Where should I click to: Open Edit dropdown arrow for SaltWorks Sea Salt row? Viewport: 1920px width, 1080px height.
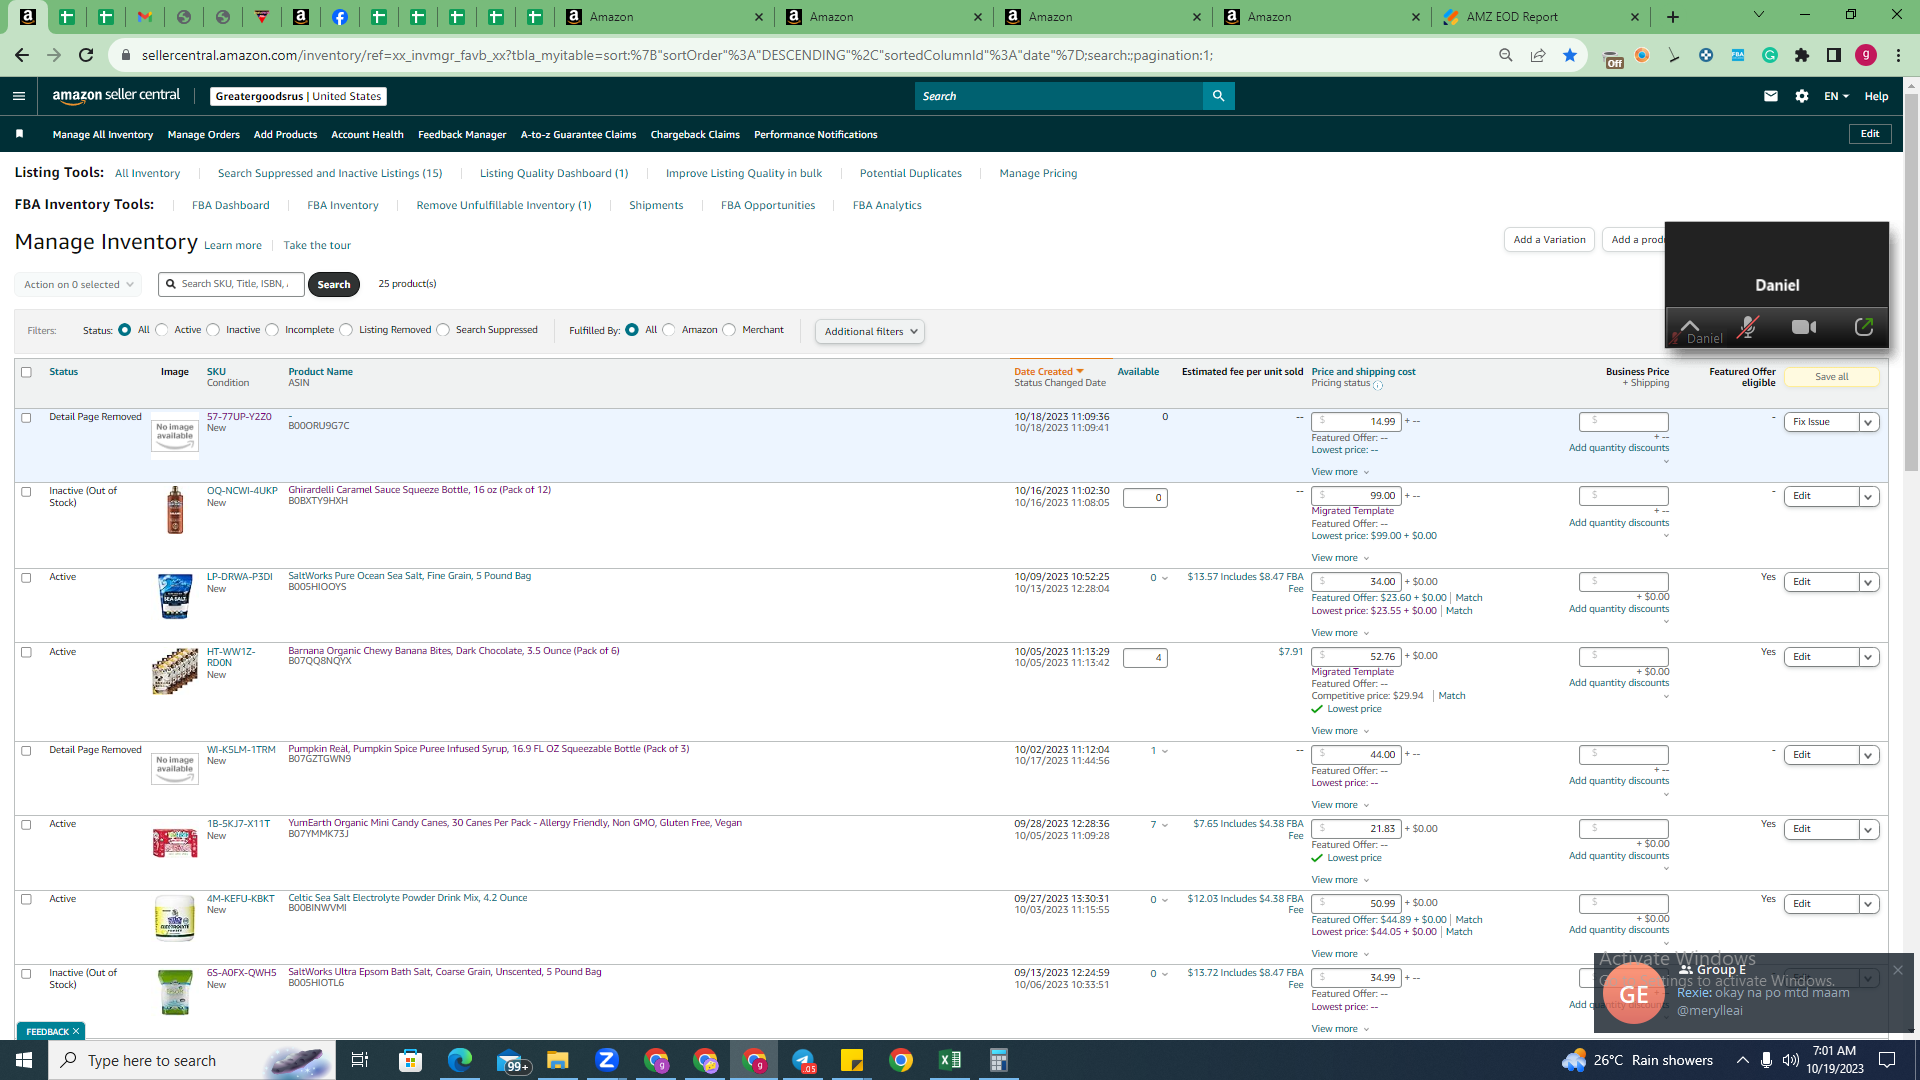1868,582
